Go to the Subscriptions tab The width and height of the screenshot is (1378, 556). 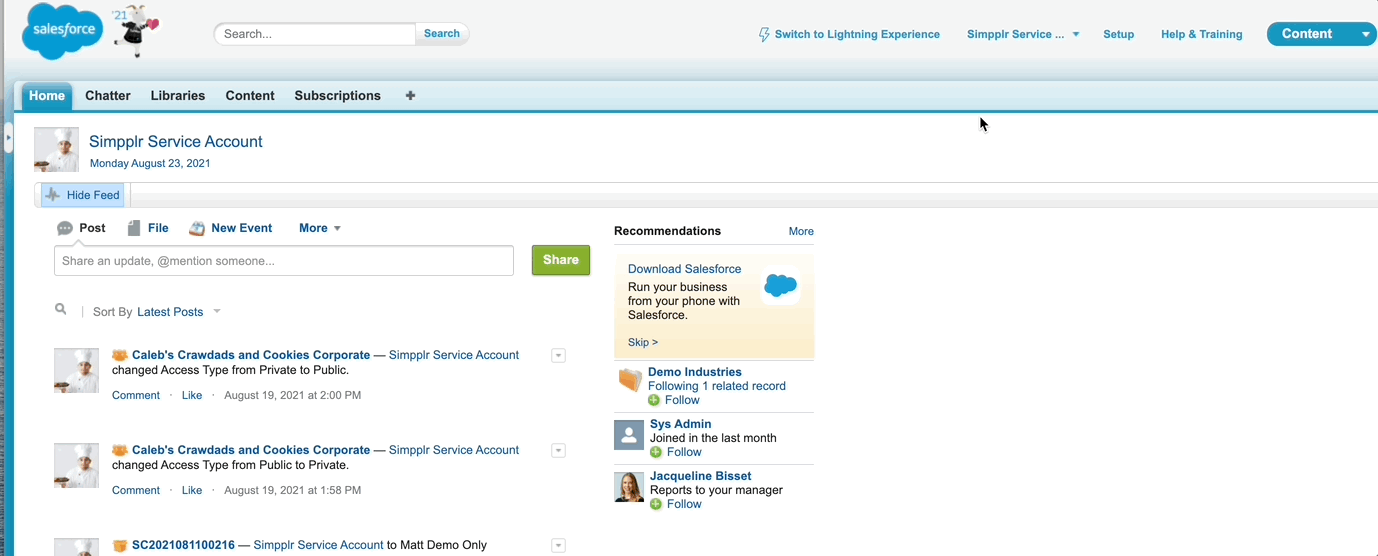coord(337,96)
